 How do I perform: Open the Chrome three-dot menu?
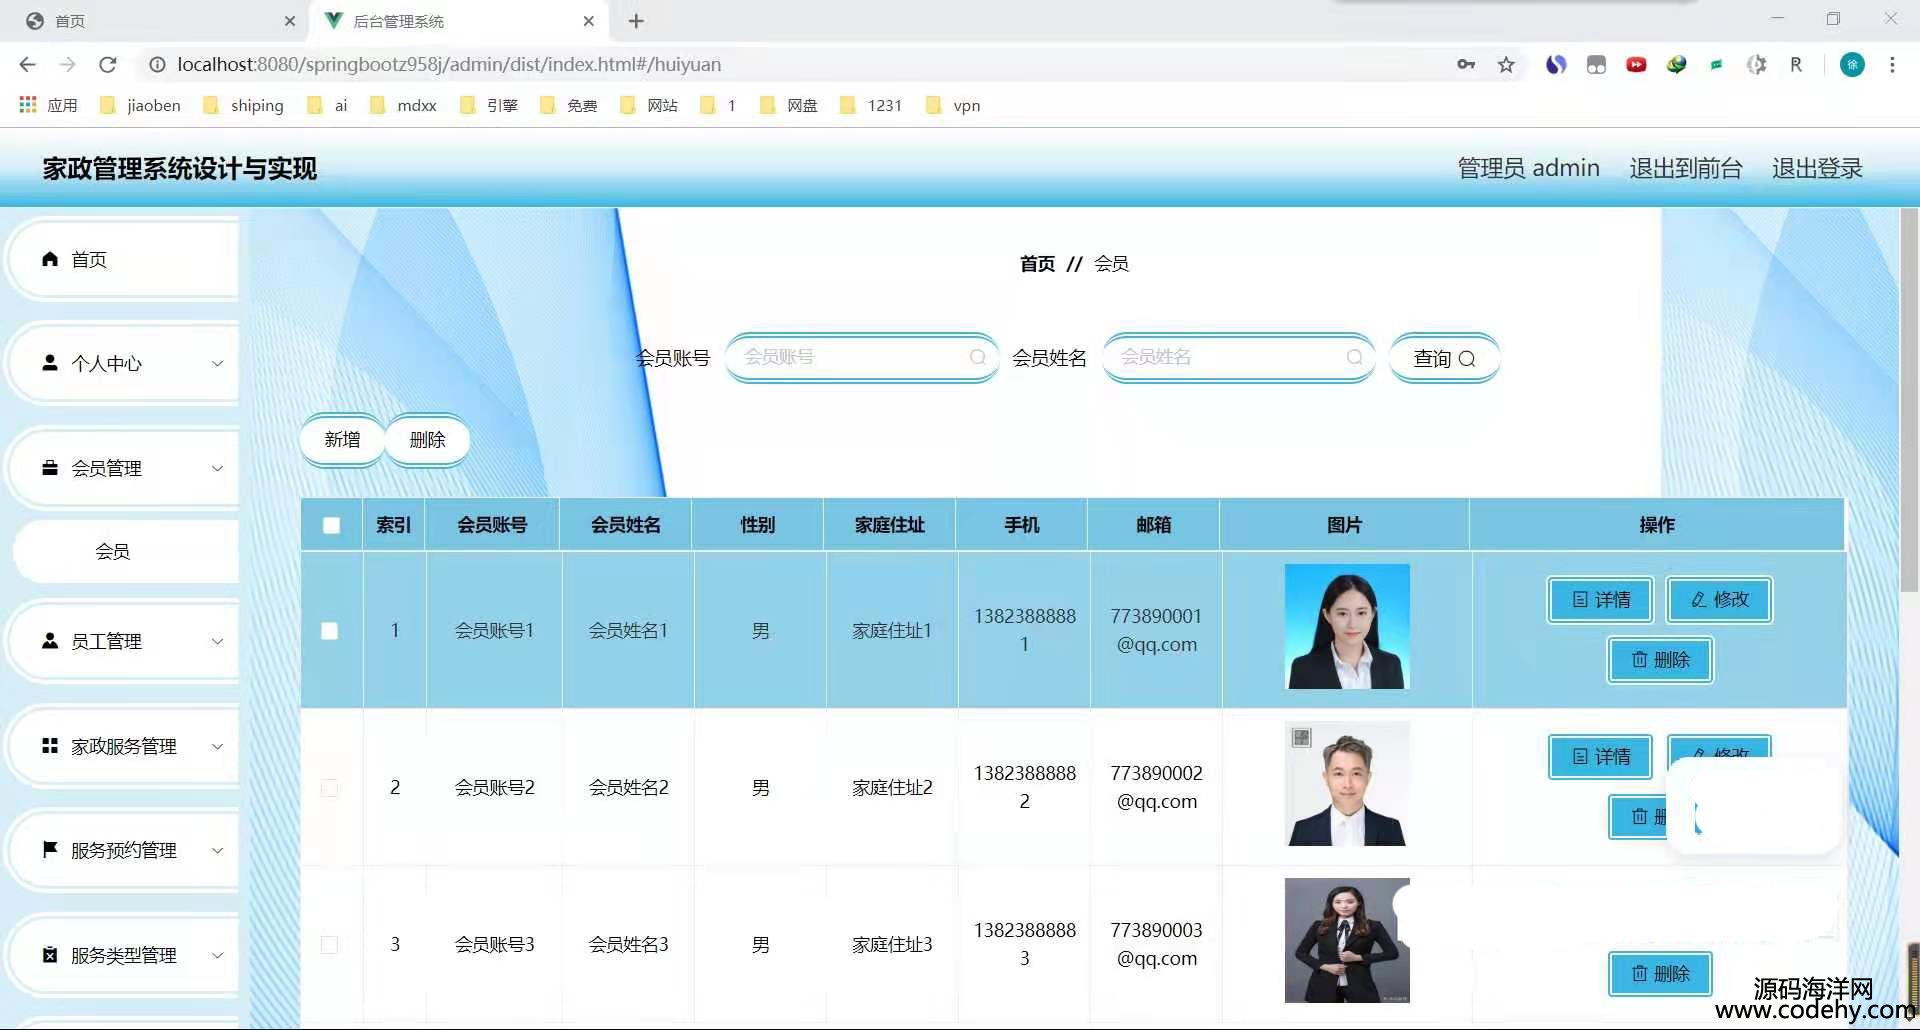point(1892,65)
